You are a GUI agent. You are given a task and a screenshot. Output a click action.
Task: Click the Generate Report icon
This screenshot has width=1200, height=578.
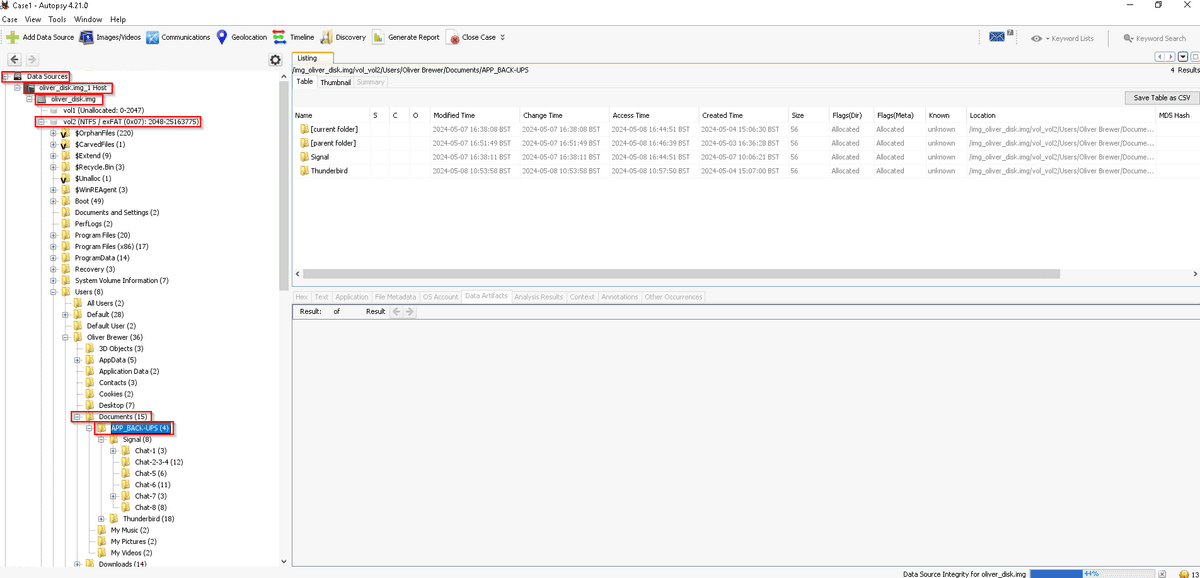[x=378, y=37]
